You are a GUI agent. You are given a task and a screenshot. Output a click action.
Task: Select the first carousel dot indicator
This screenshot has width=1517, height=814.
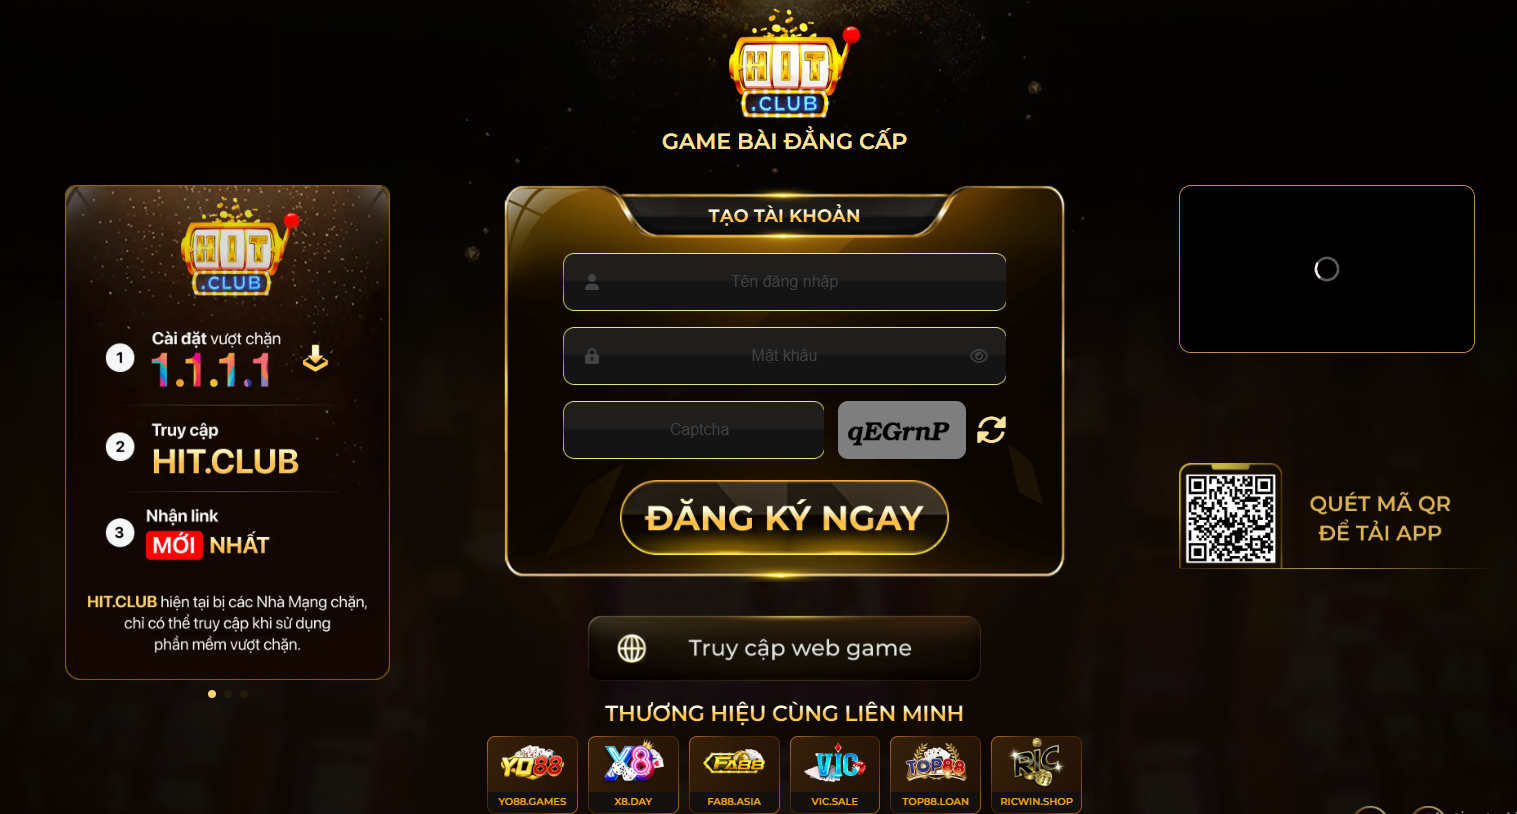(x=212, y=694)
